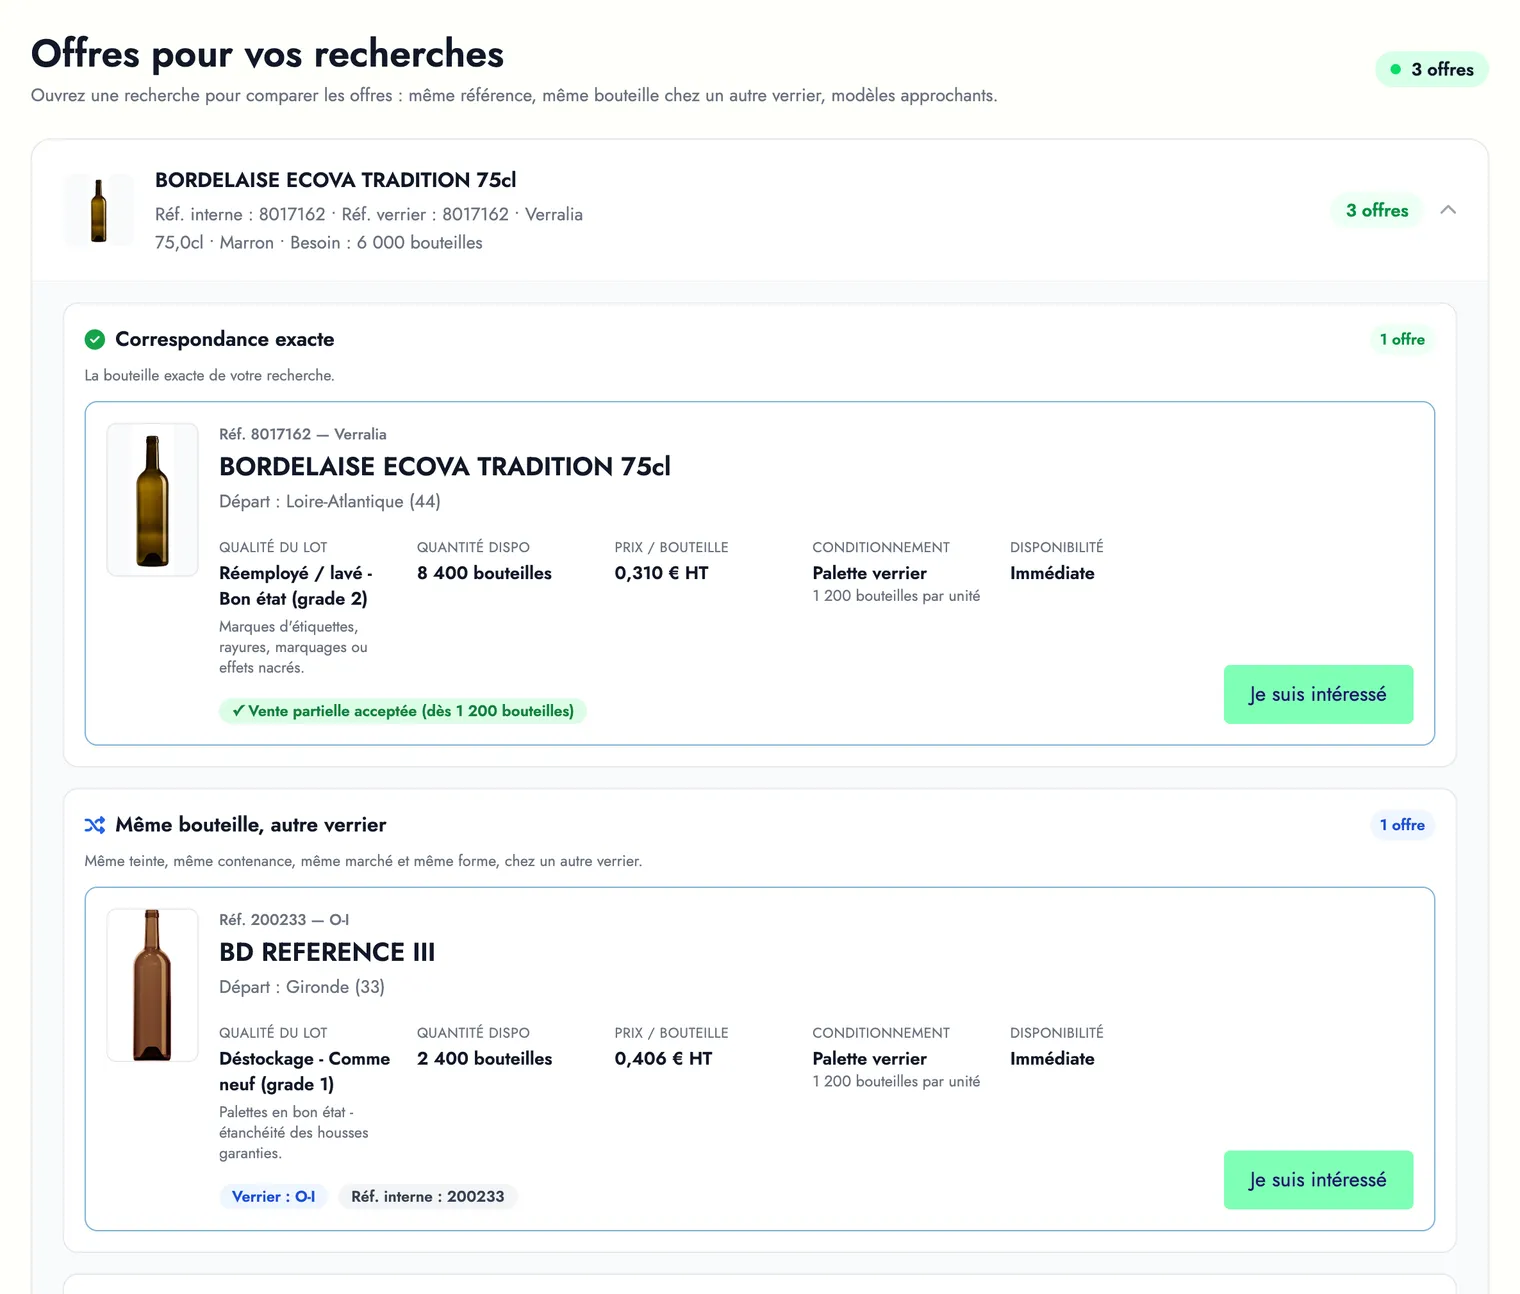Open the small bottle thumbnail in search header
This screenshot has width=1520, height=1294.
click(x=99, y=211)
